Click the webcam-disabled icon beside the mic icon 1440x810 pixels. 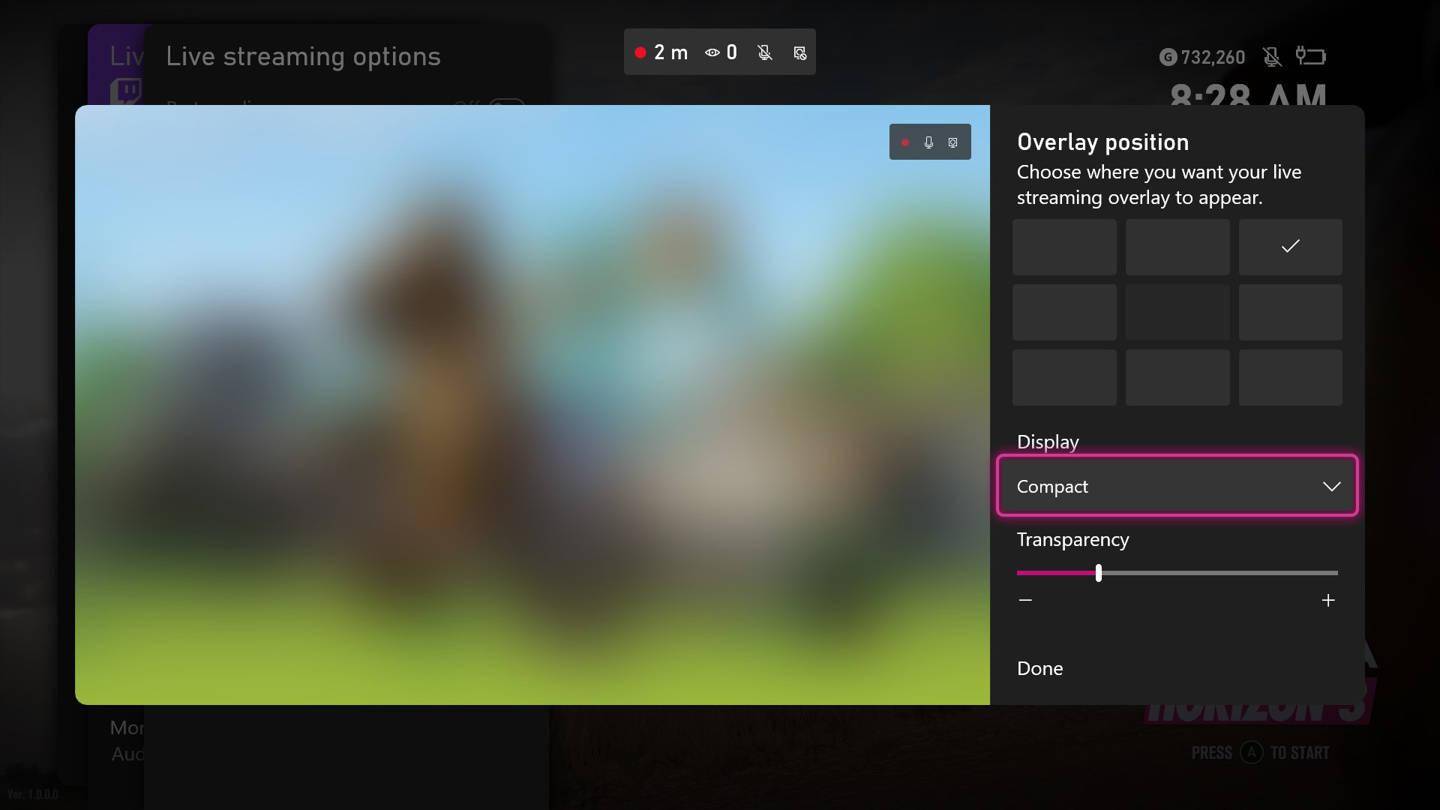pyautogui.click(x=799, y=52)
